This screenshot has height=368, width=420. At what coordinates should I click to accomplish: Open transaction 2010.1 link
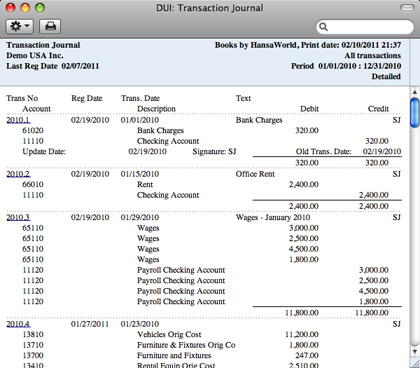tap(18, 120)
